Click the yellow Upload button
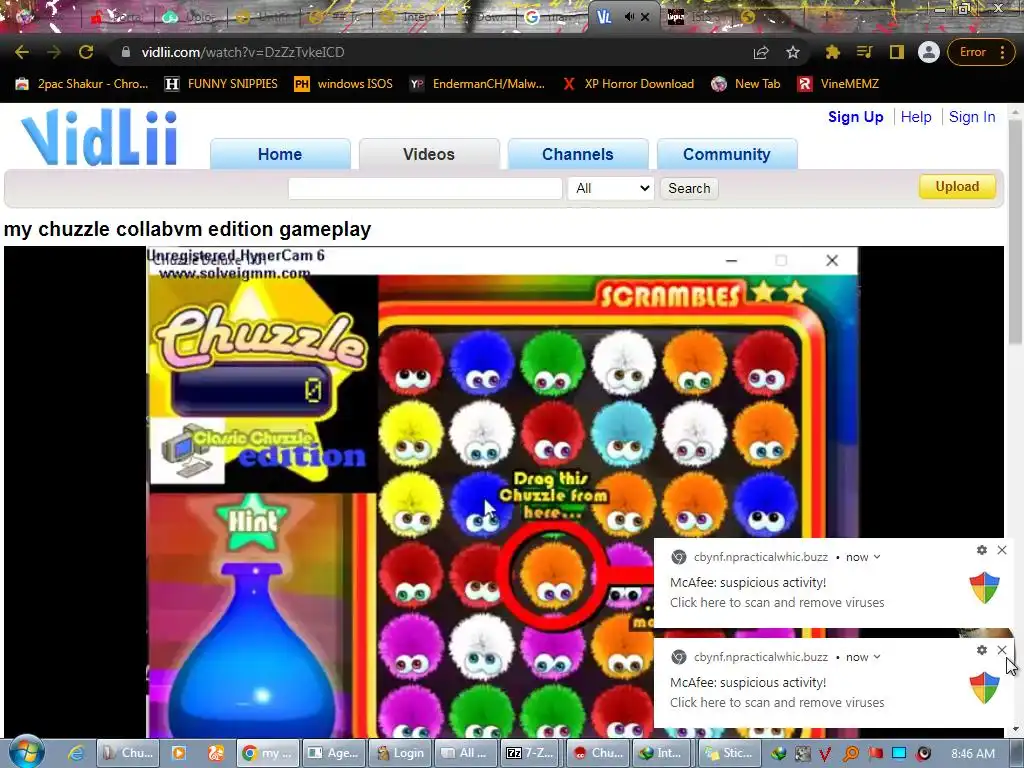Screen dimensions: 1024x768 pos(957,186)
